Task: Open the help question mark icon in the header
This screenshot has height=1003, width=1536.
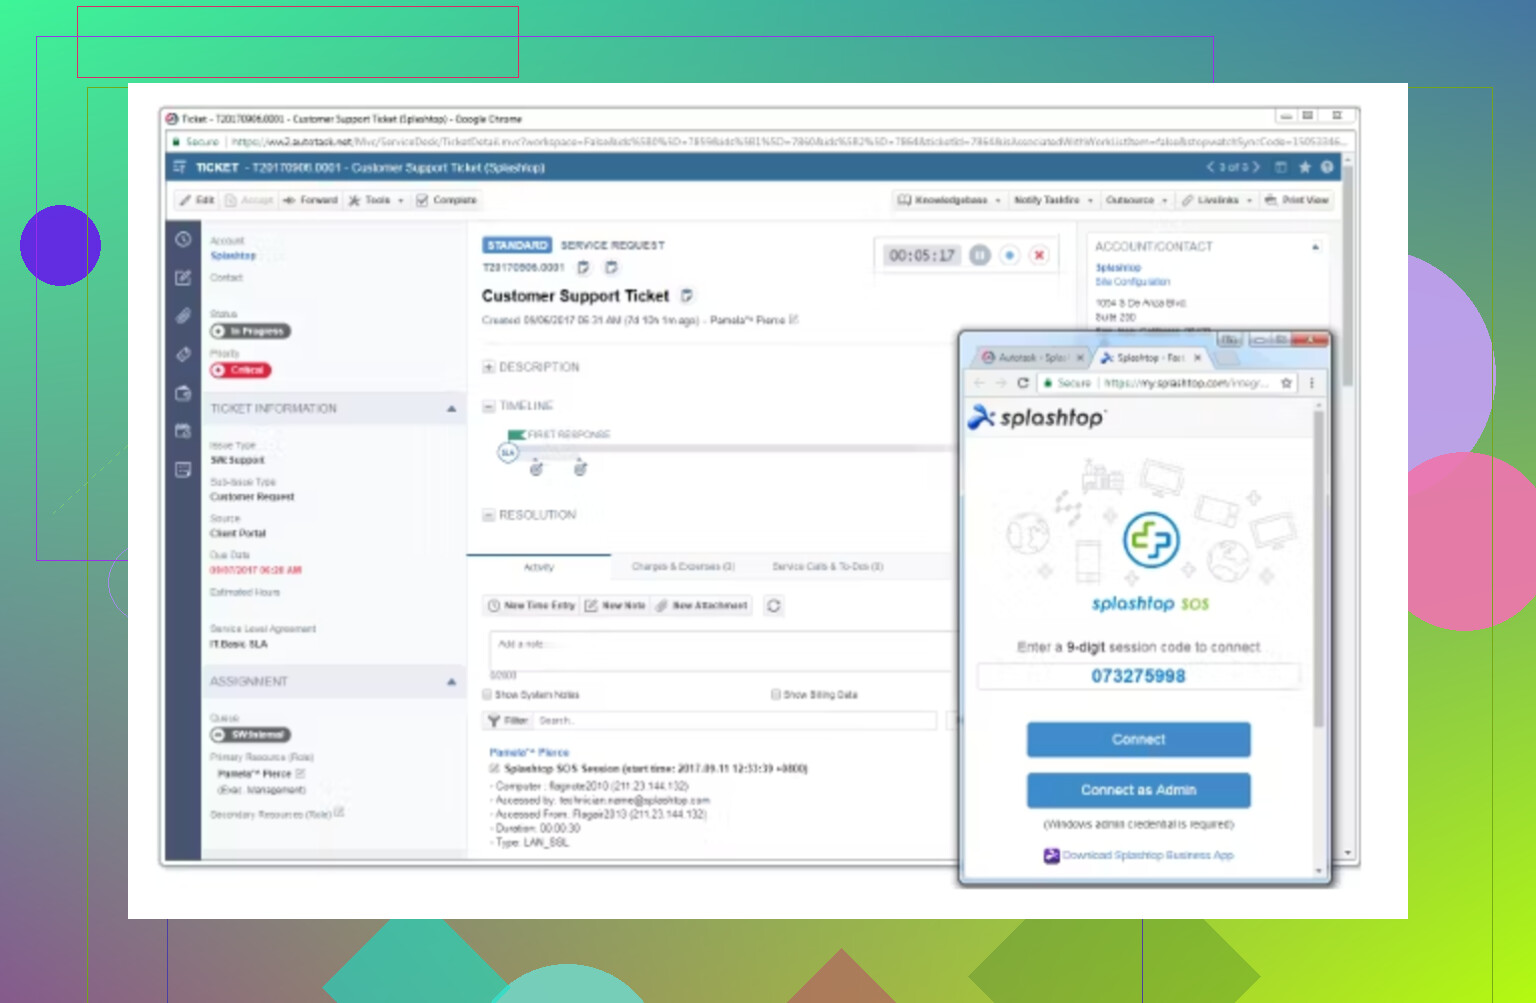Action: pos(1327,167)
